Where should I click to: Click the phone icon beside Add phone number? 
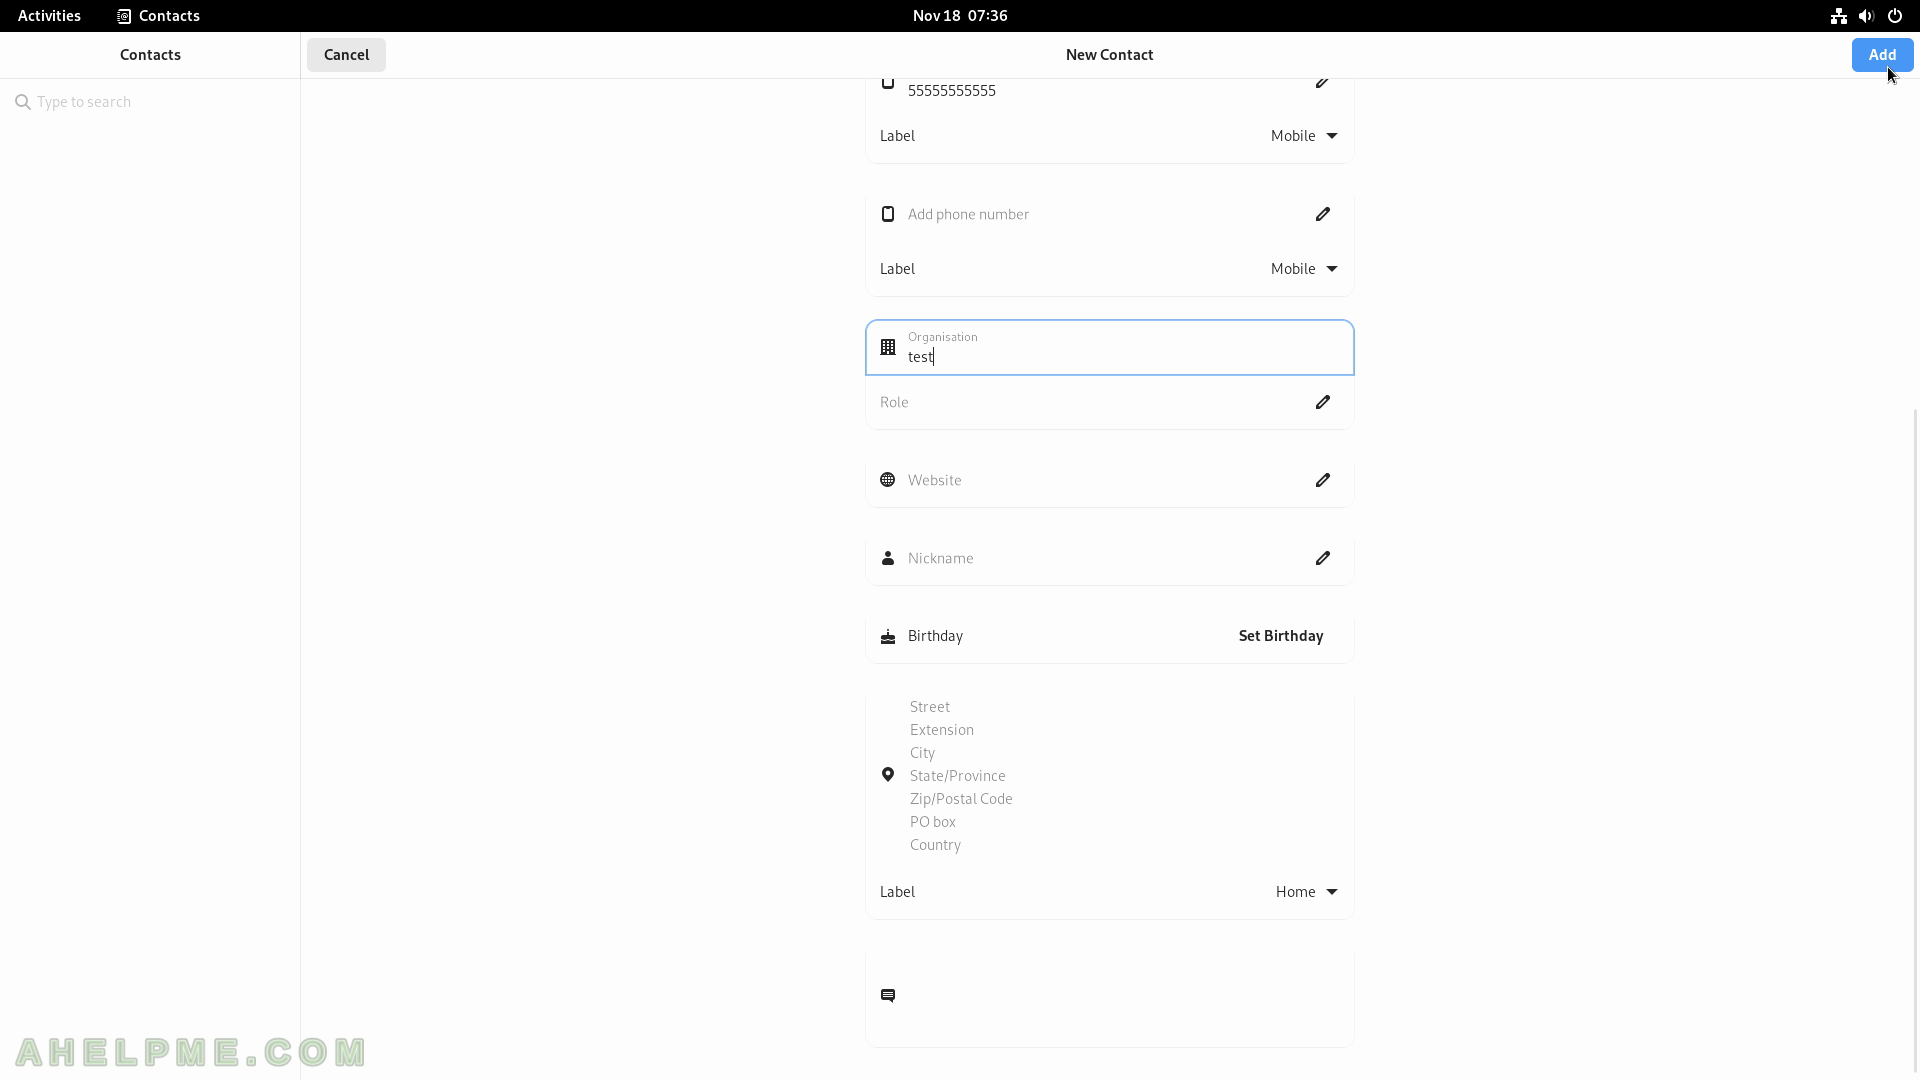point(887,214)
